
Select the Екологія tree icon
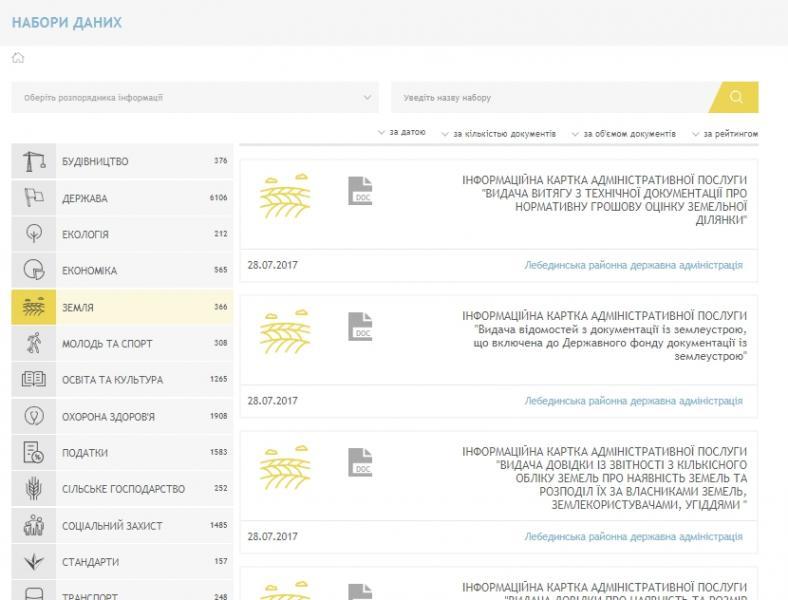click(34, 234)
